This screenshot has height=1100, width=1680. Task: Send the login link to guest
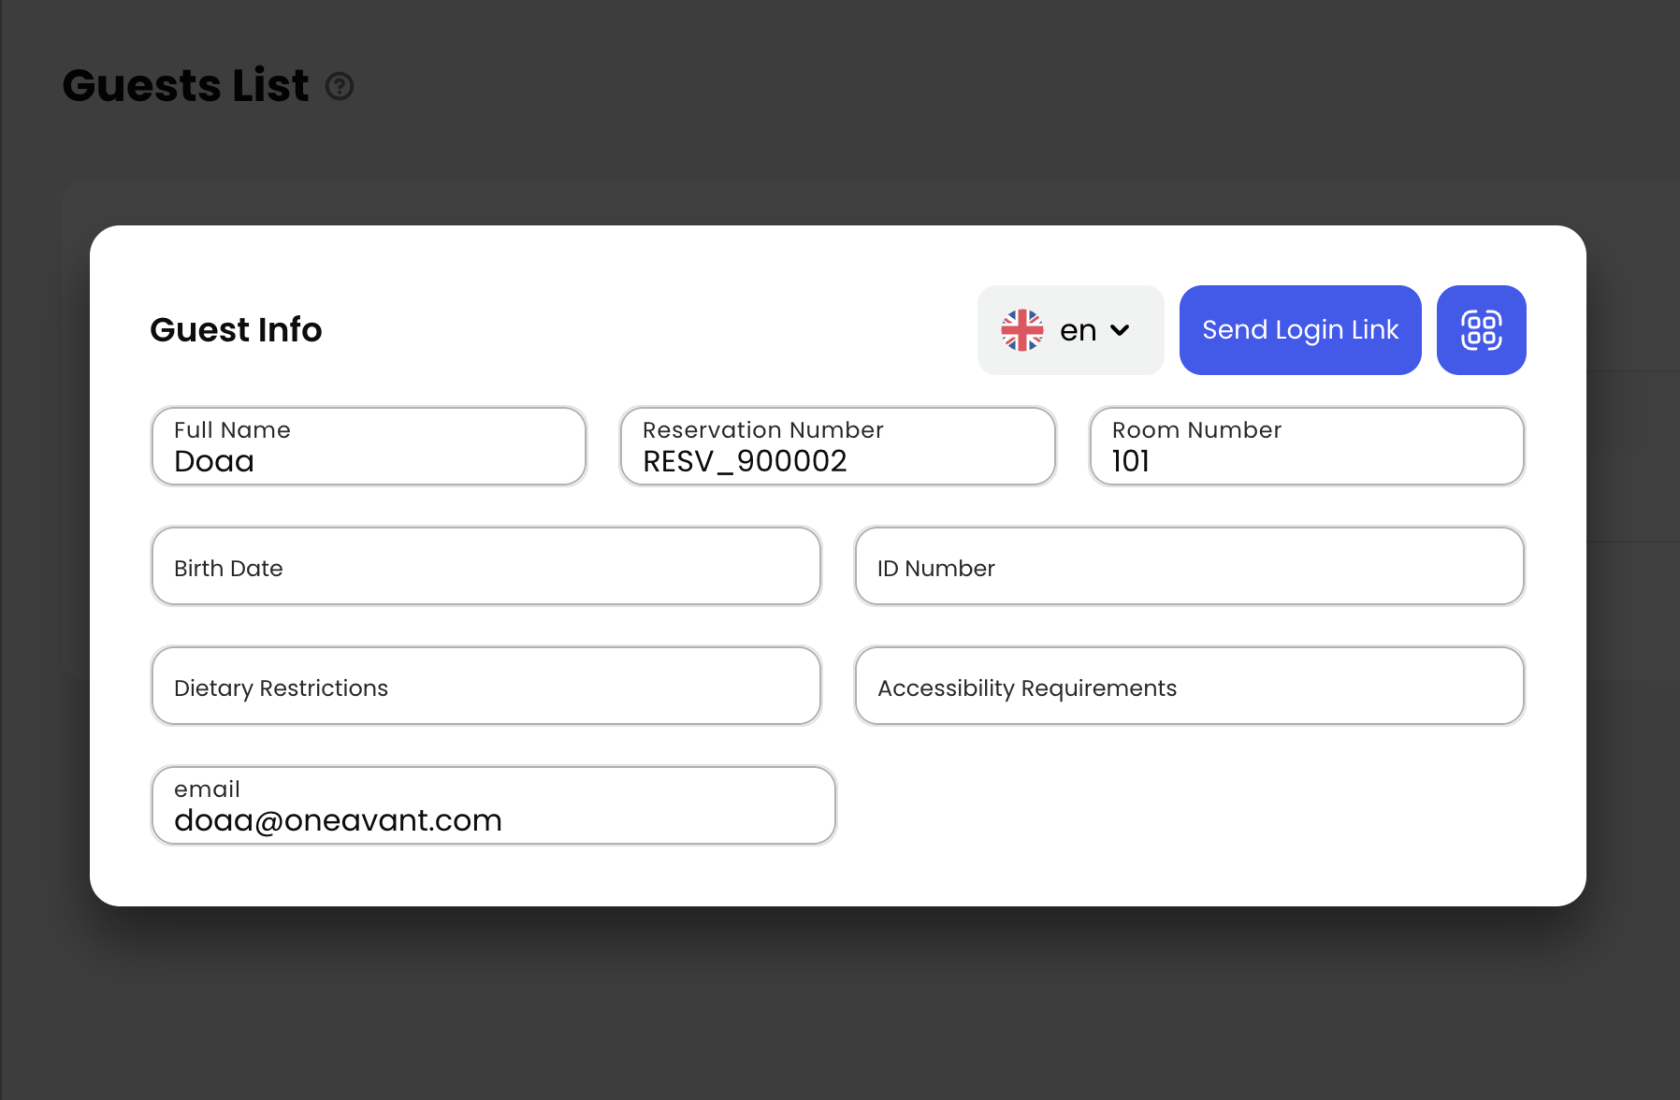click(x=1299, y=330)
